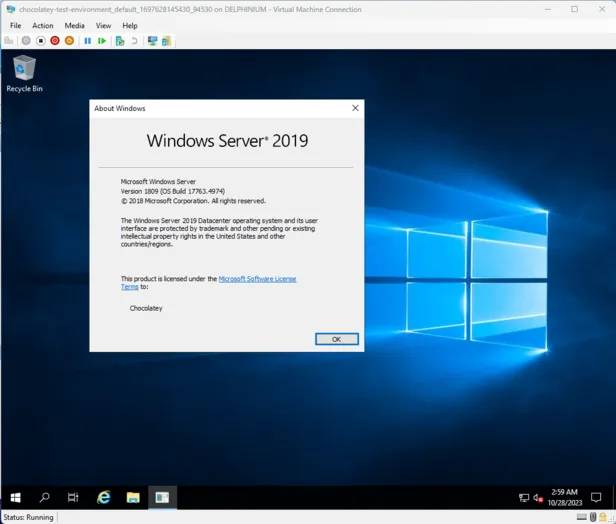
Task: Launch Internet Explorer from the taskbar
Action: coord(104,498)
